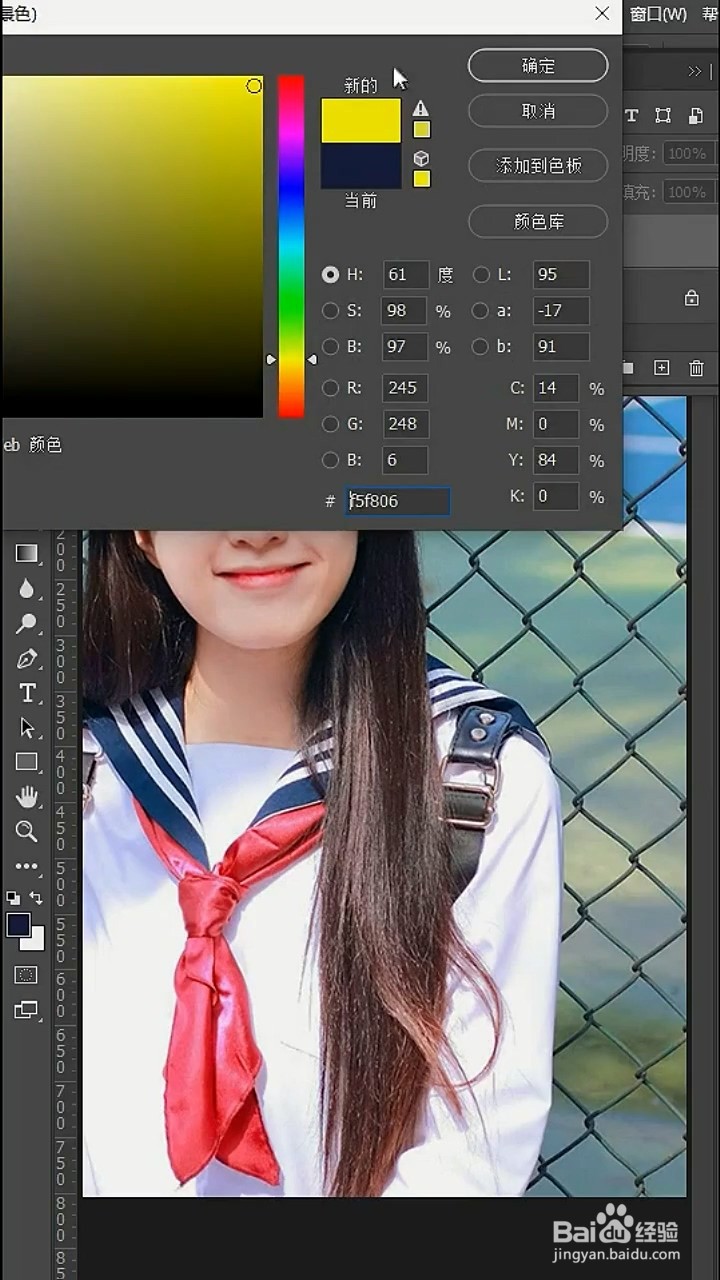Click the saturation-brightness color field
The height and width of the screenshot is (1280, 720).
[x=132, y=246]
